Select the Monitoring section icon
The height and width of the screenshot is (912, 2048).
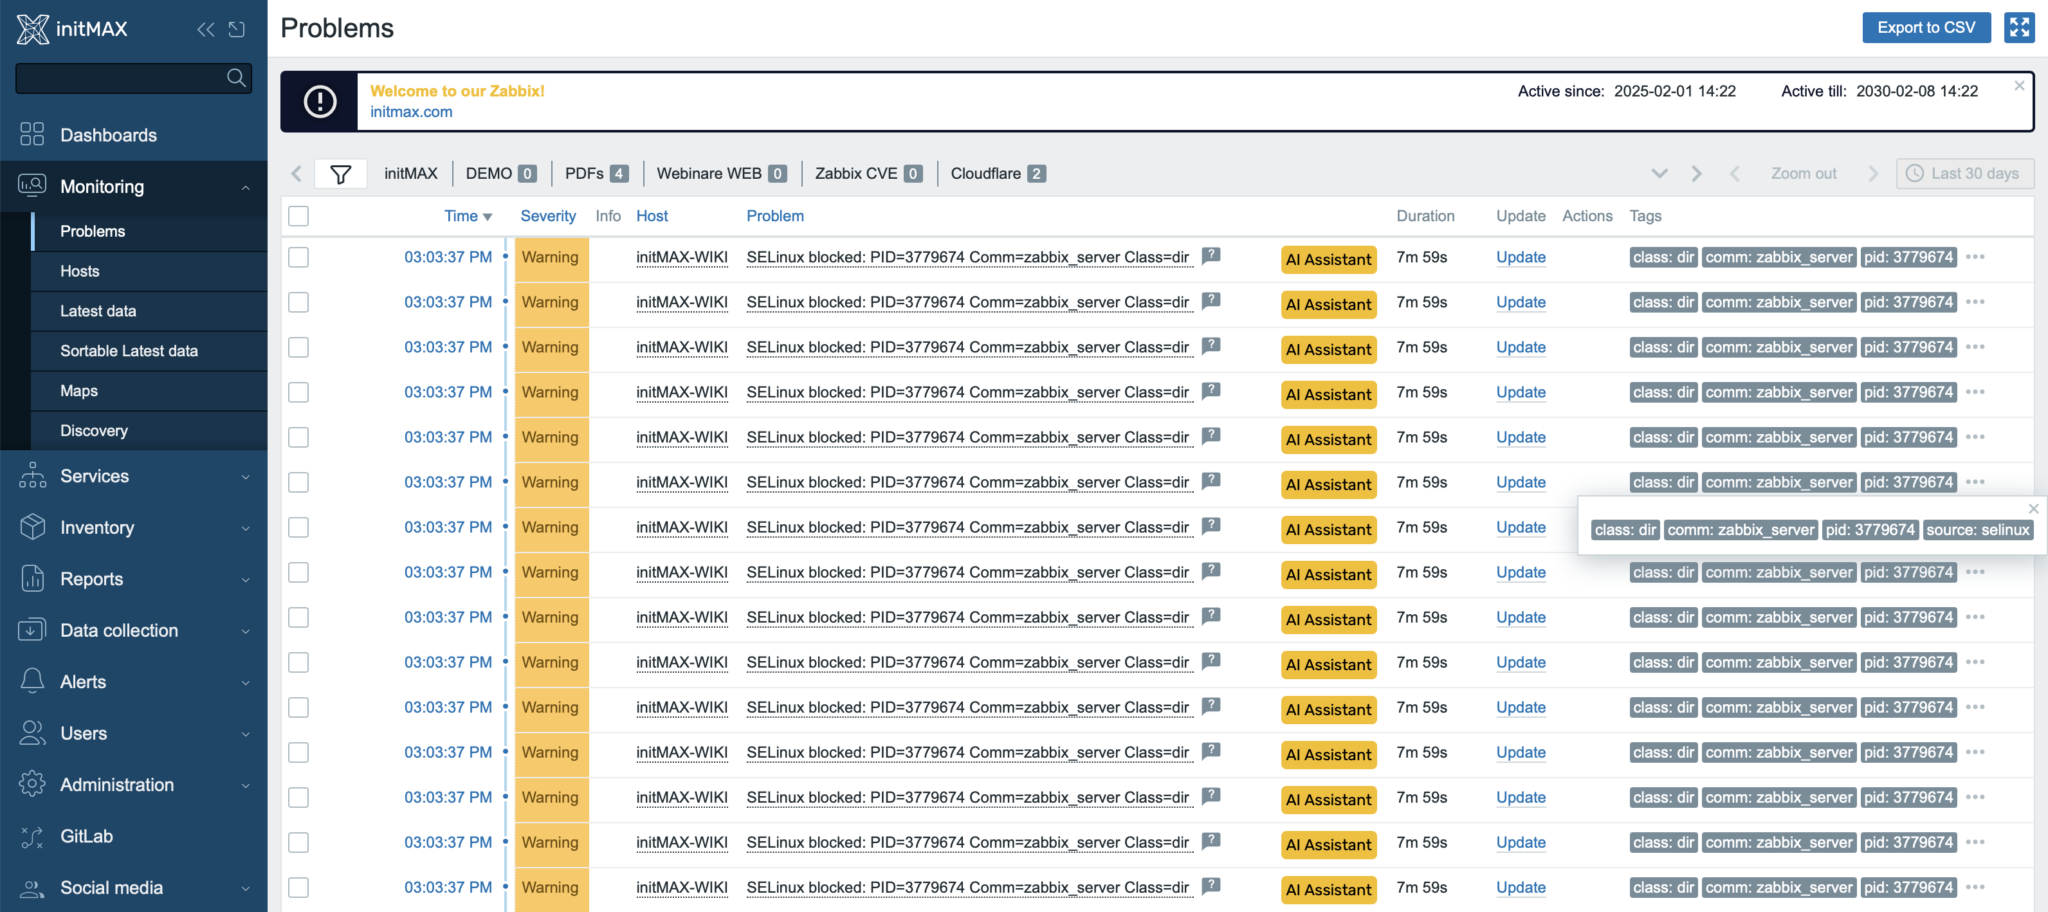tap(30, 186)
